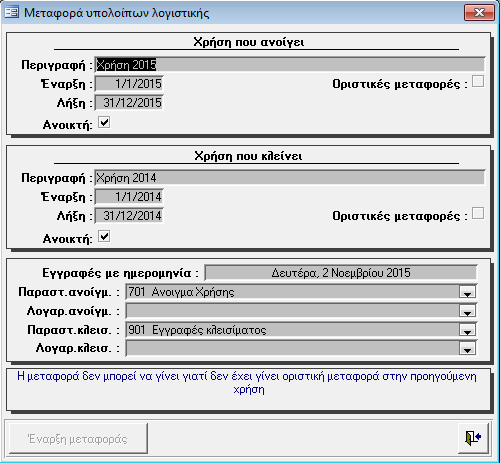Open the Λογαρ.κλεισ. dropdown arrow
The image size is (500, 463).
pyautogui.click(x=467, y=349)
